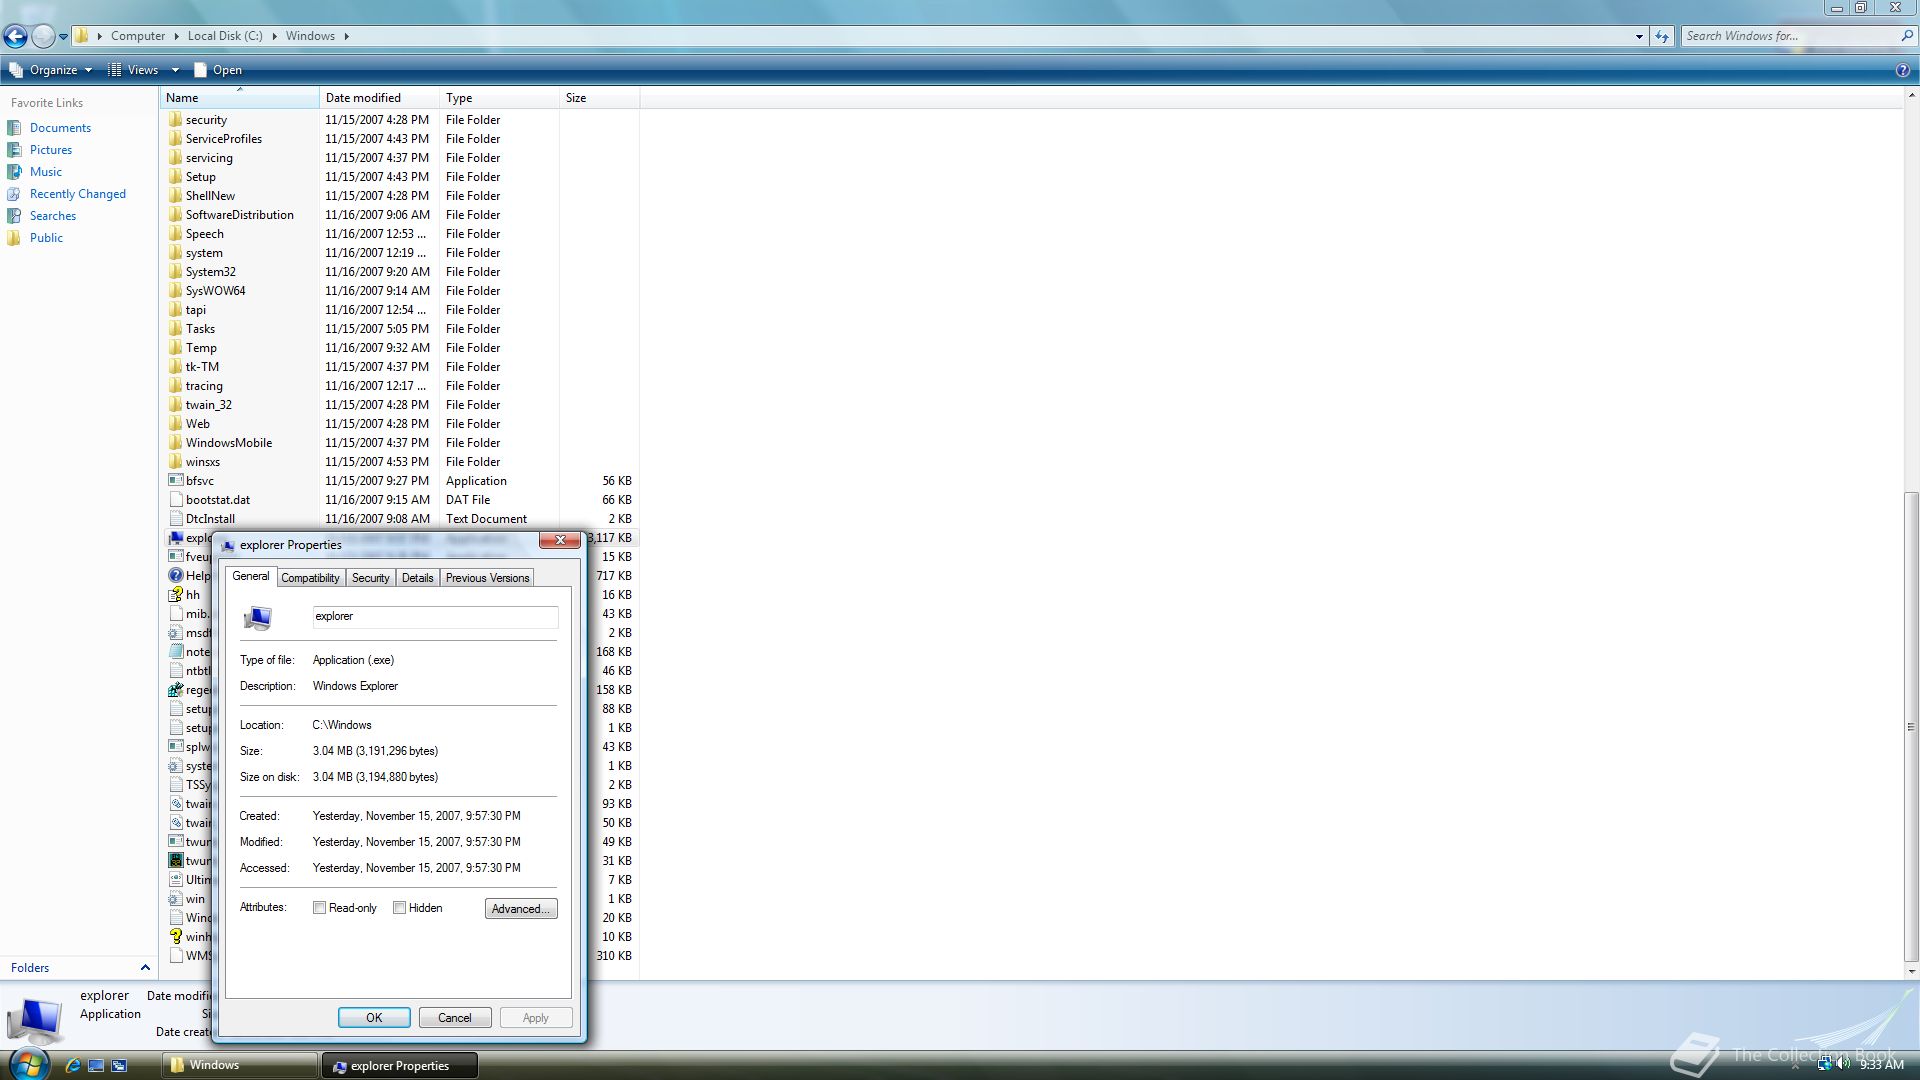Select the regedit application icon

click(x=176, y=690)
